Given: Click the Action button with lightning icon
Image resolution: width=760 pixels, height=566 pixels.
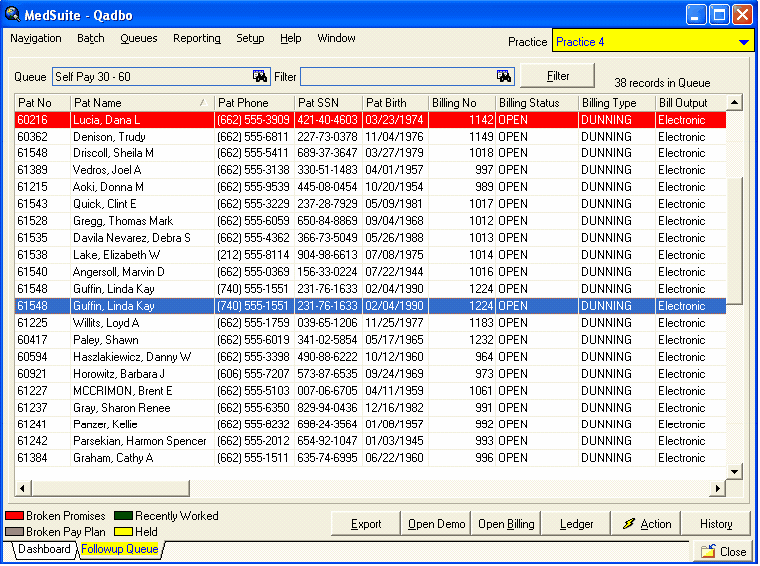Looking at the screenshot, I should 647,524.
